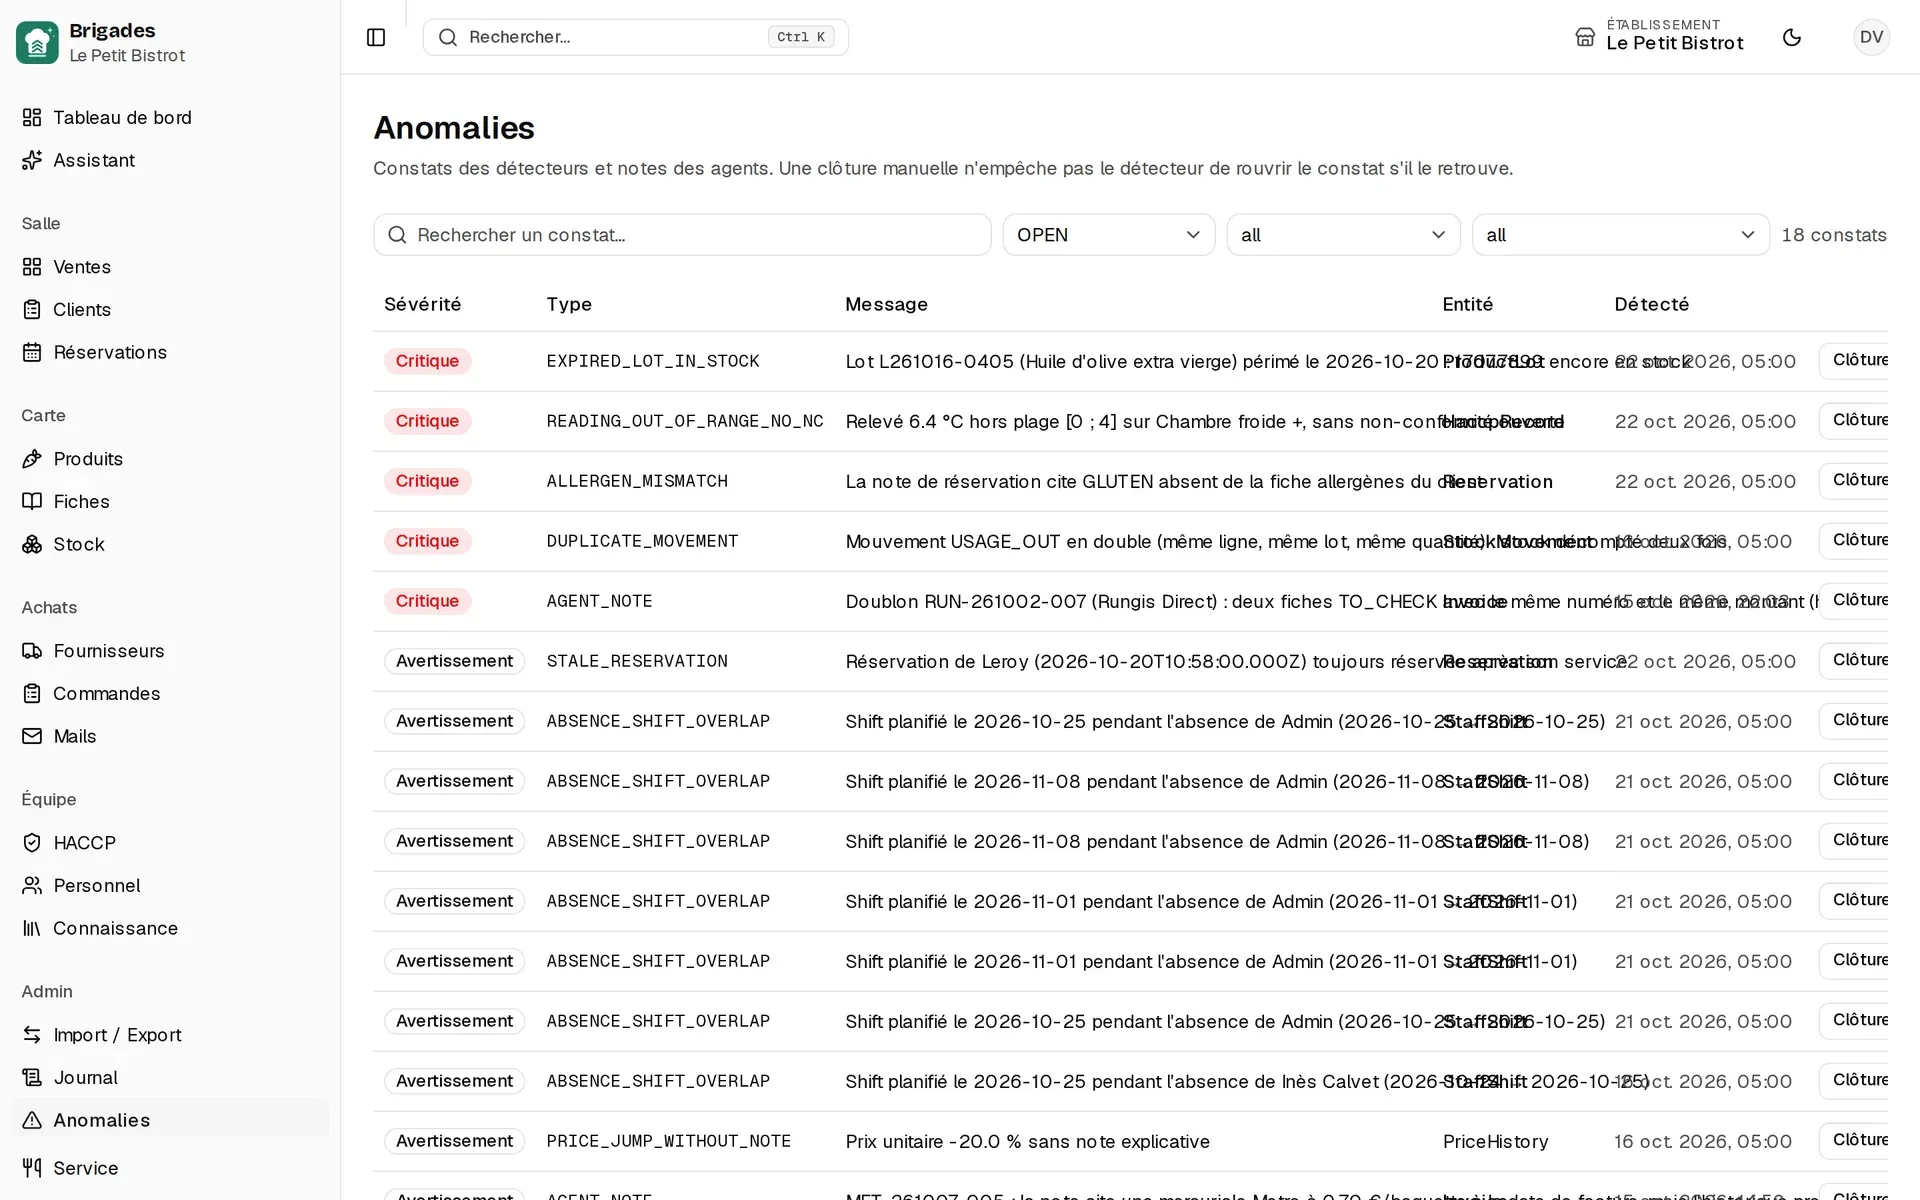This screenshot has width=1920, height=1200.
Task: Open the Assistant page
Action: point(170,160)
